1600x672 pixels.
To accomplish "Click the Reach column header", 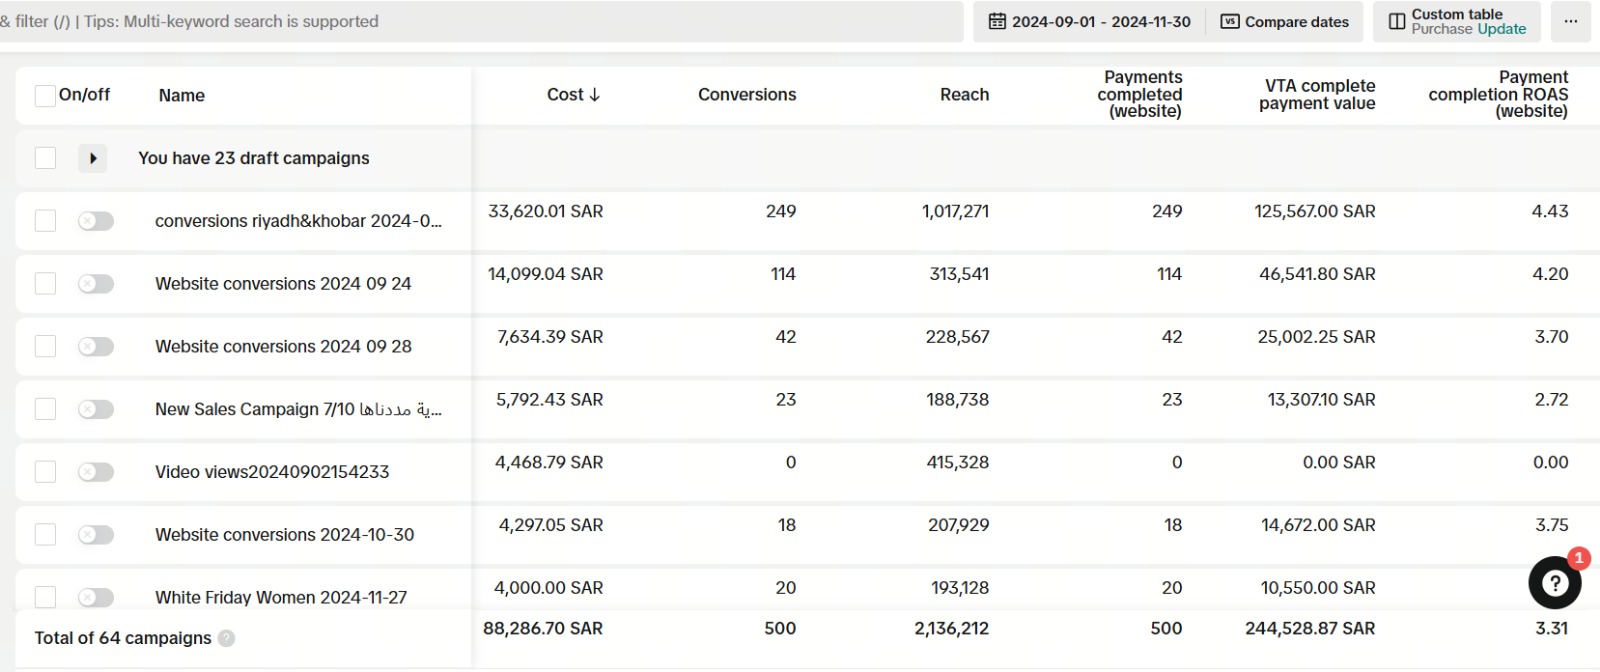I will tap(964, 95).
